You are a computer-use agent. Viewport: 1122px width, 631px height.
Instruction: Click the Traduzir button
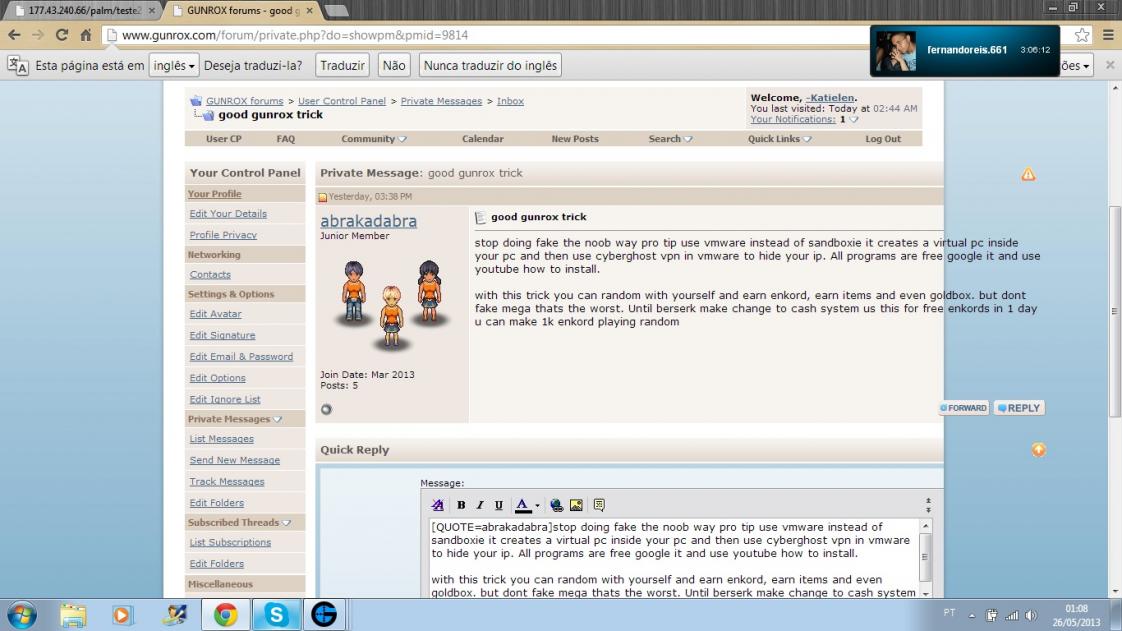342,65
